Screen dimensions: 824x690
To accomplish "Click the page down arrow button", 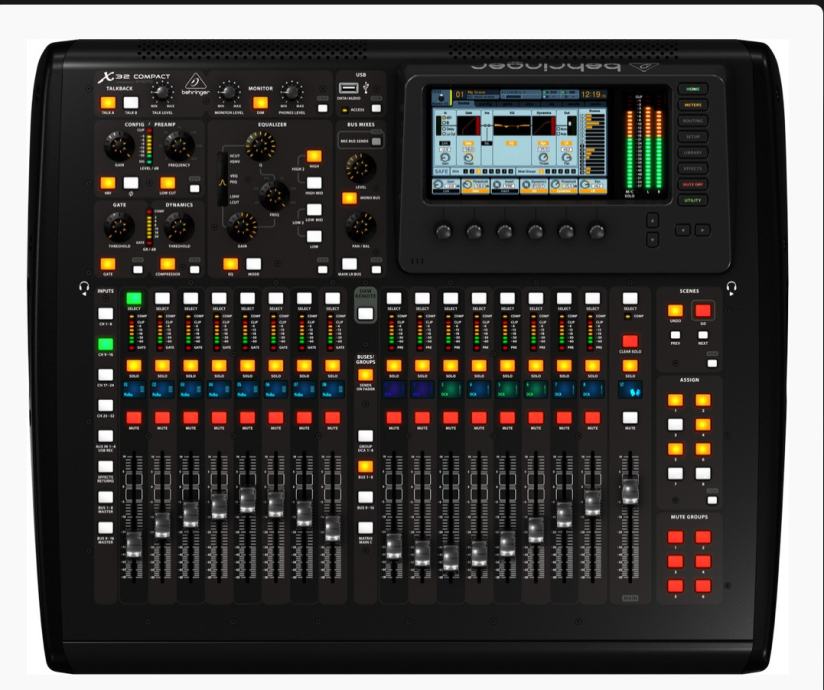I will 652,239.
